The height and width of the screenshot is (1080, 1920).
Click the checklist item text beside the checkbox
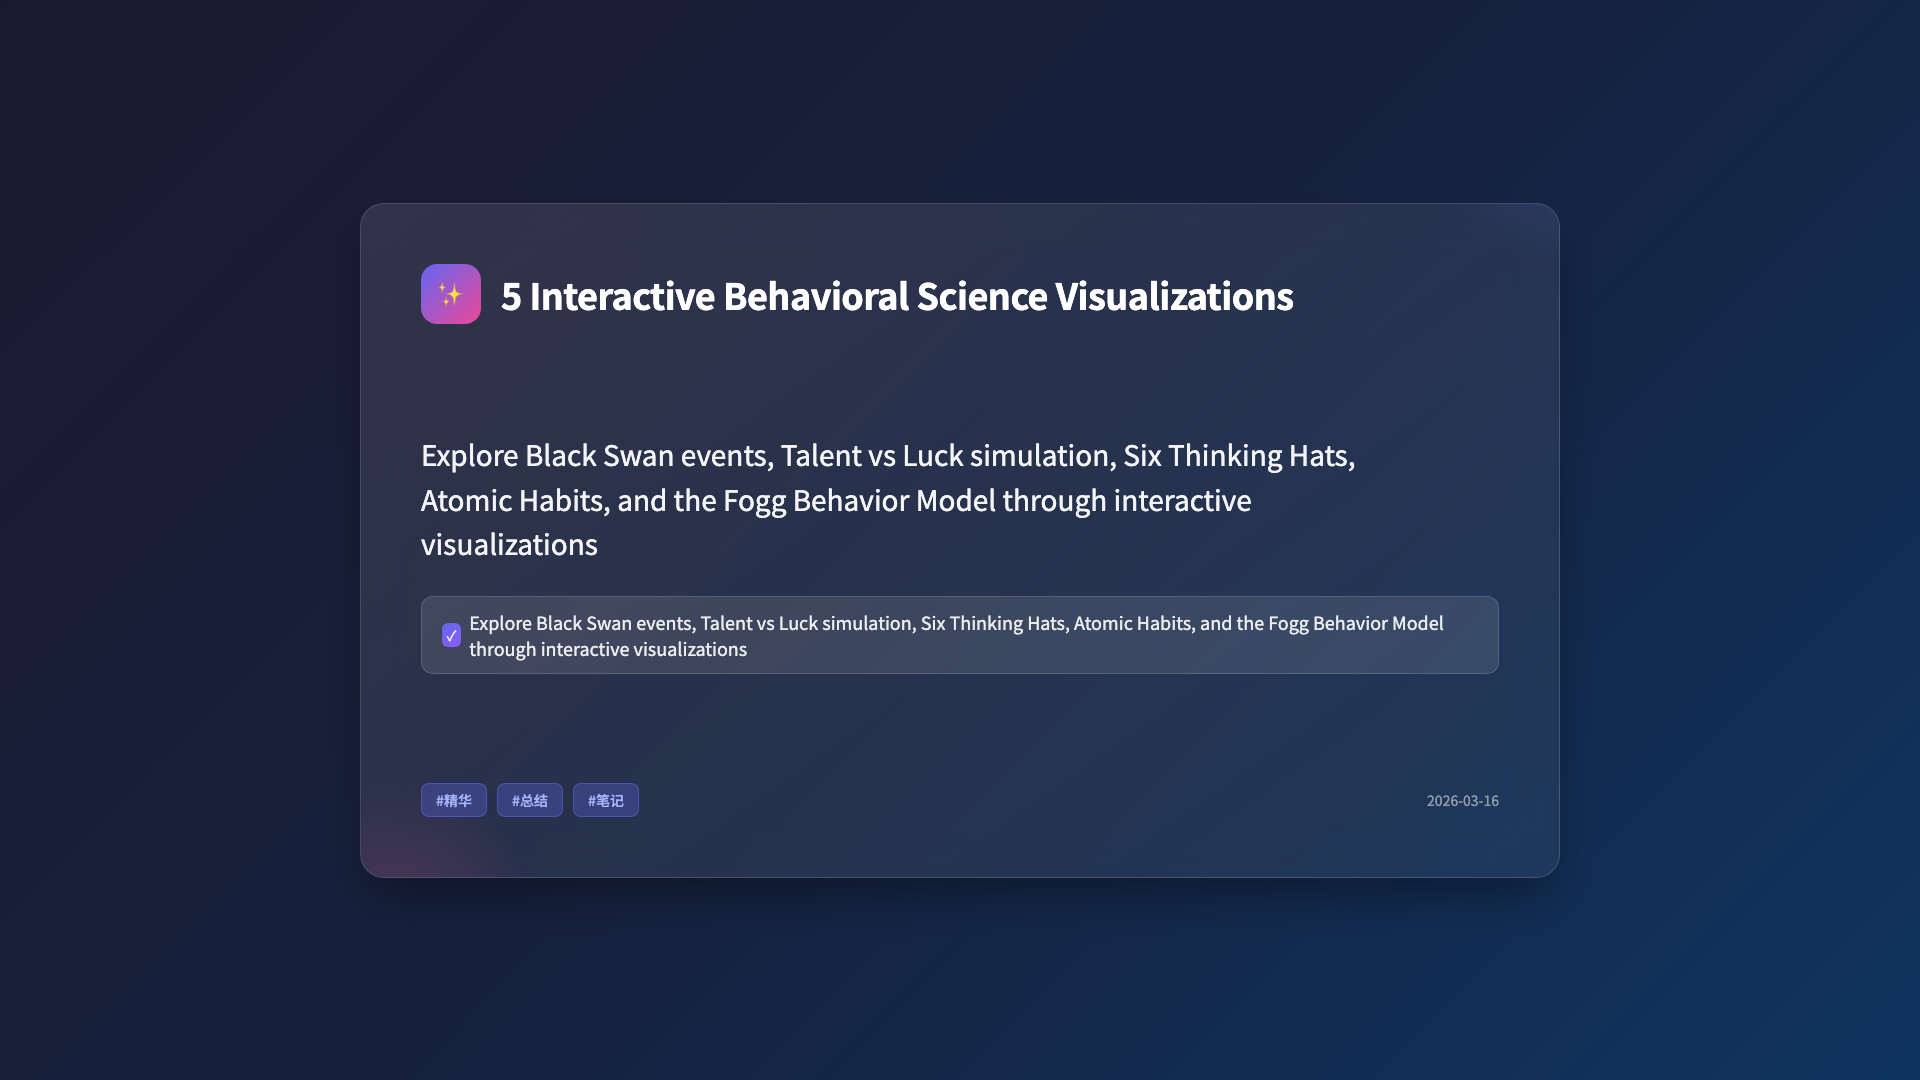[956, 636]
